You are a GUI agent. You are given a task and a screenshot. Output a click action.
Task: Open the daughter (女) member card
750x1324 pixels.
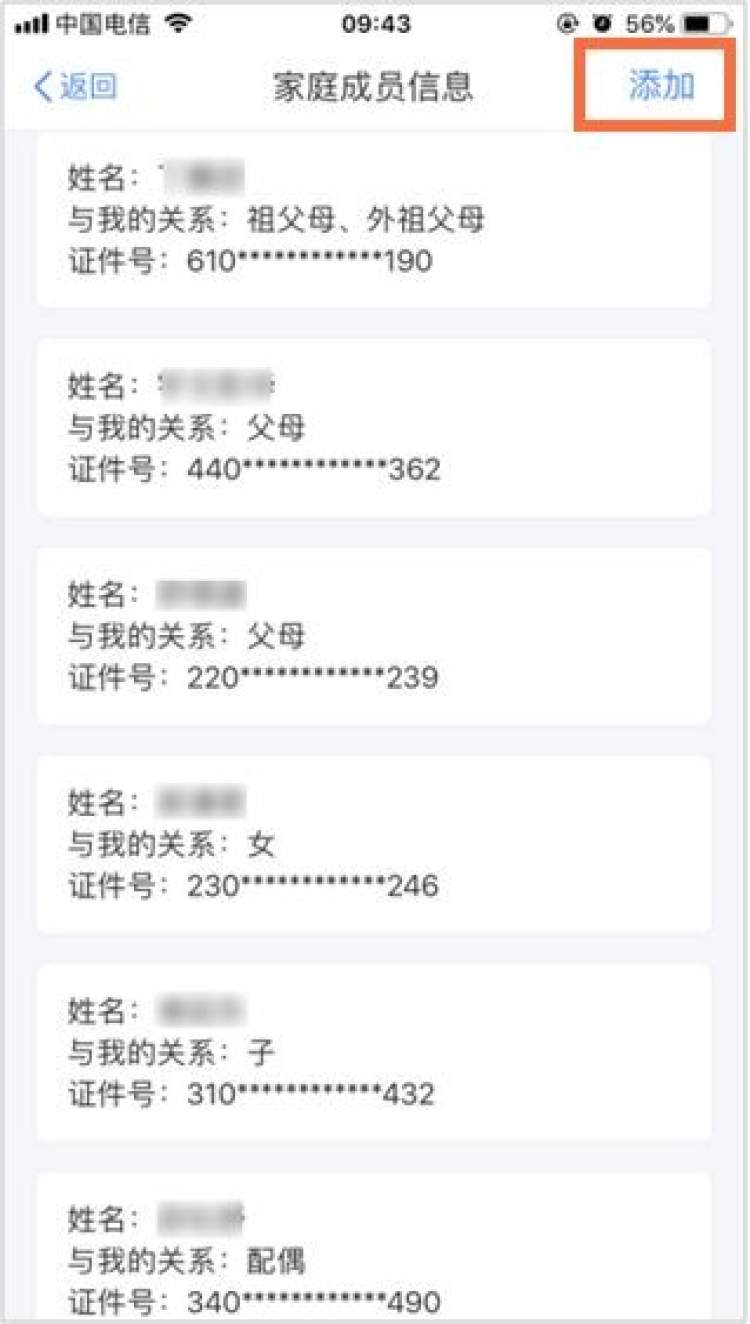[x=374, y=844]
